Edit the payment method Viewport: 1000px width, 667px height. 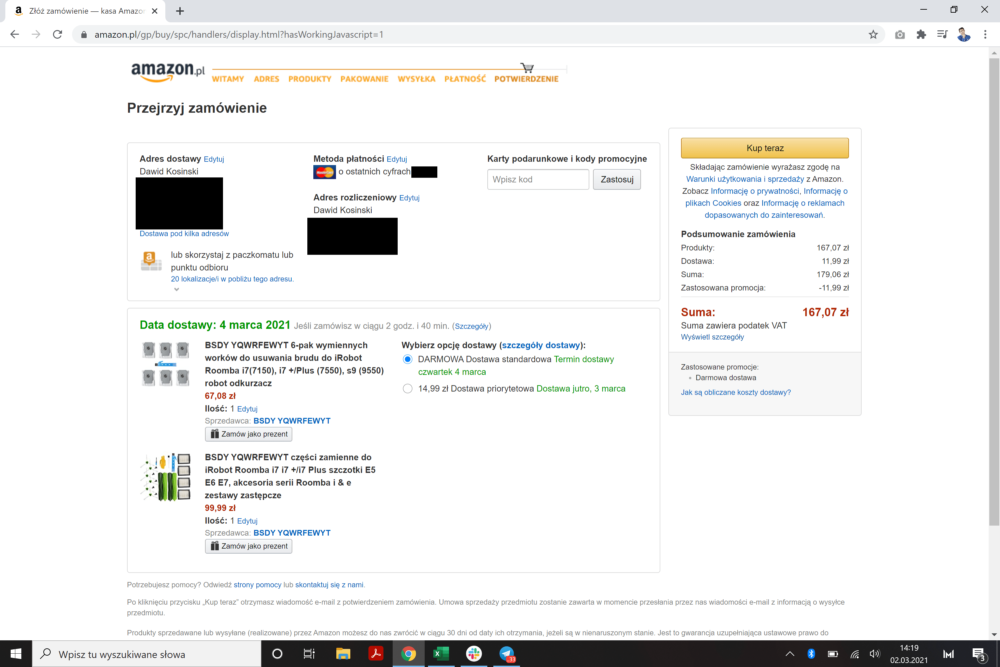coord(397,159)
